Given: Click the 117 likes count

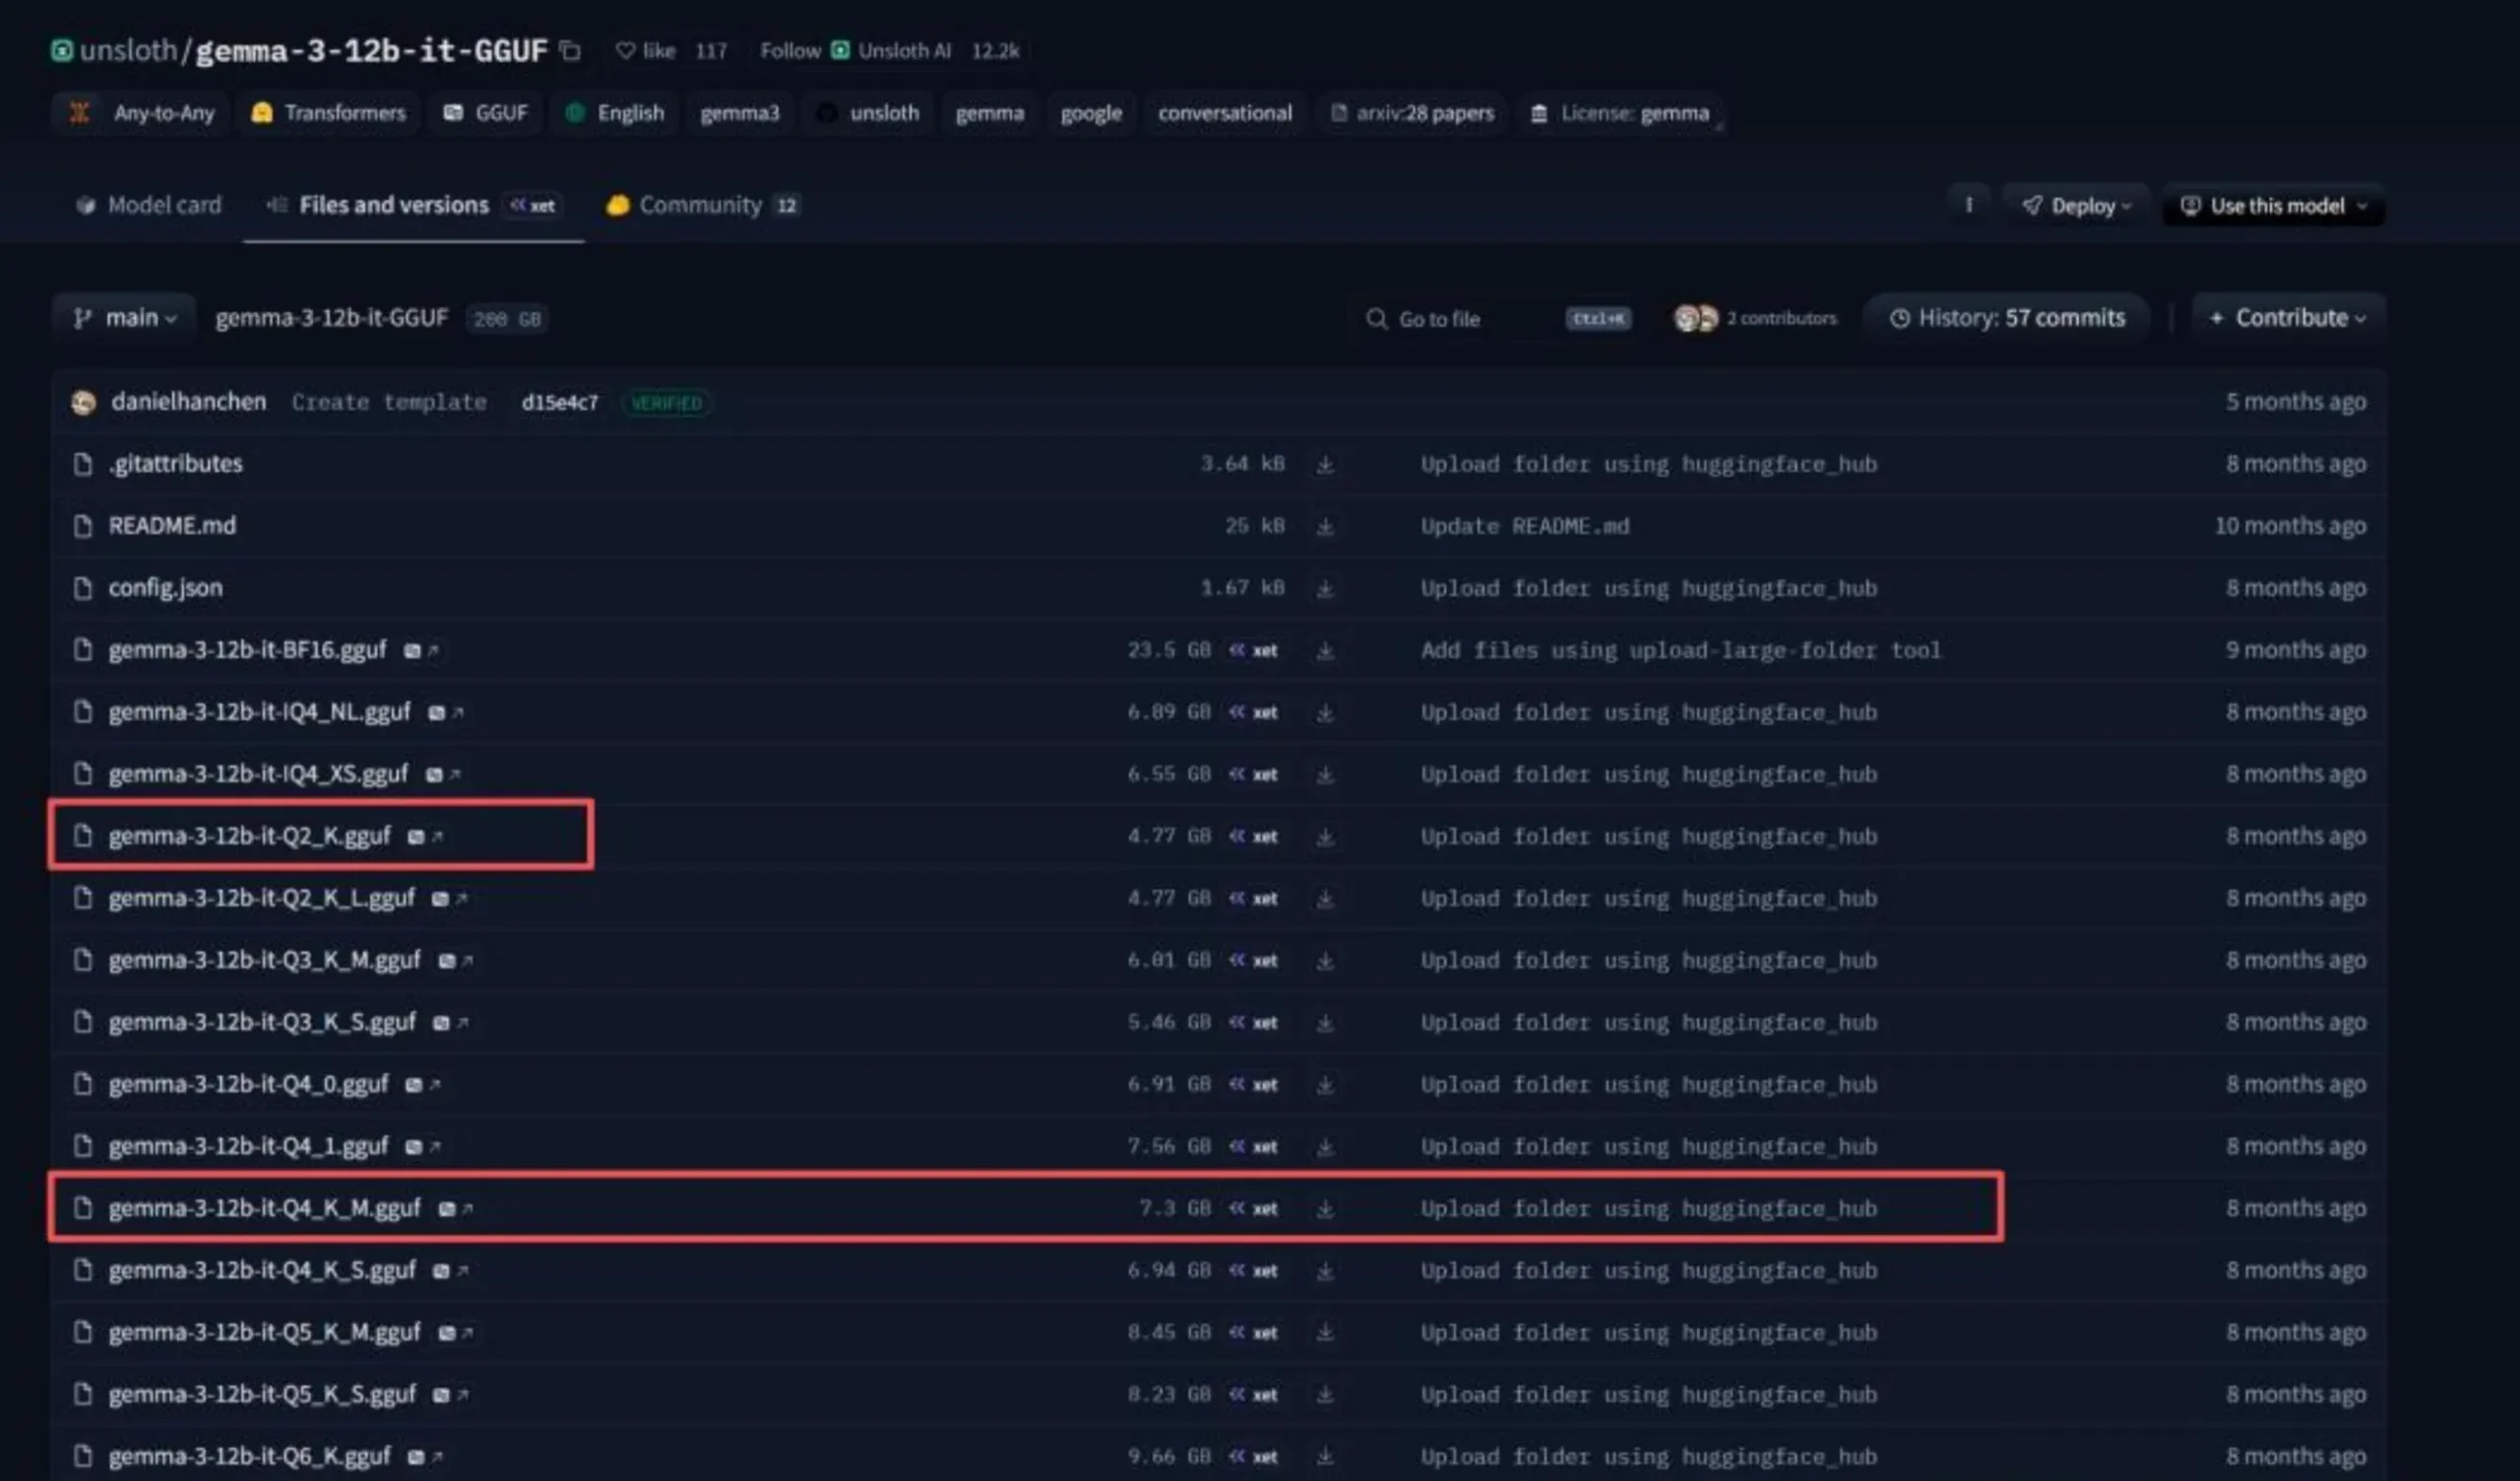Looking at the screenshot, I should tap(711, 50).
